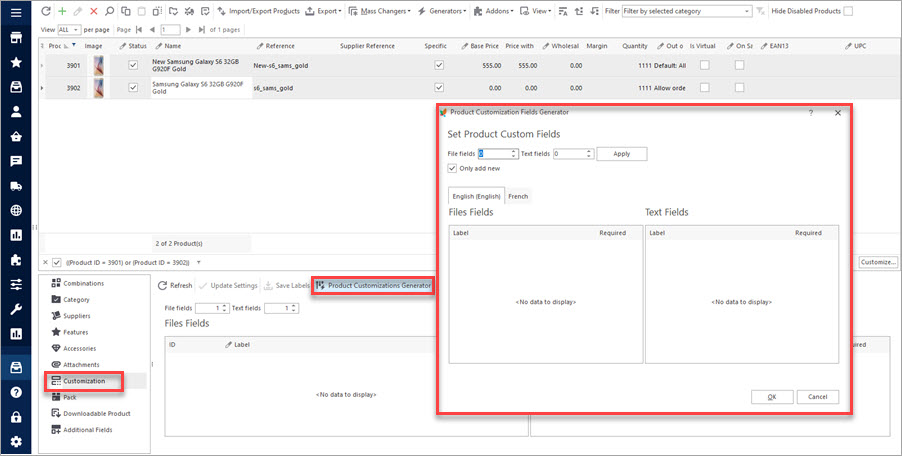902x456 pixels.
Task: Enable Hide Disabled Products checkbox
Action: click(x=848, y=11)
